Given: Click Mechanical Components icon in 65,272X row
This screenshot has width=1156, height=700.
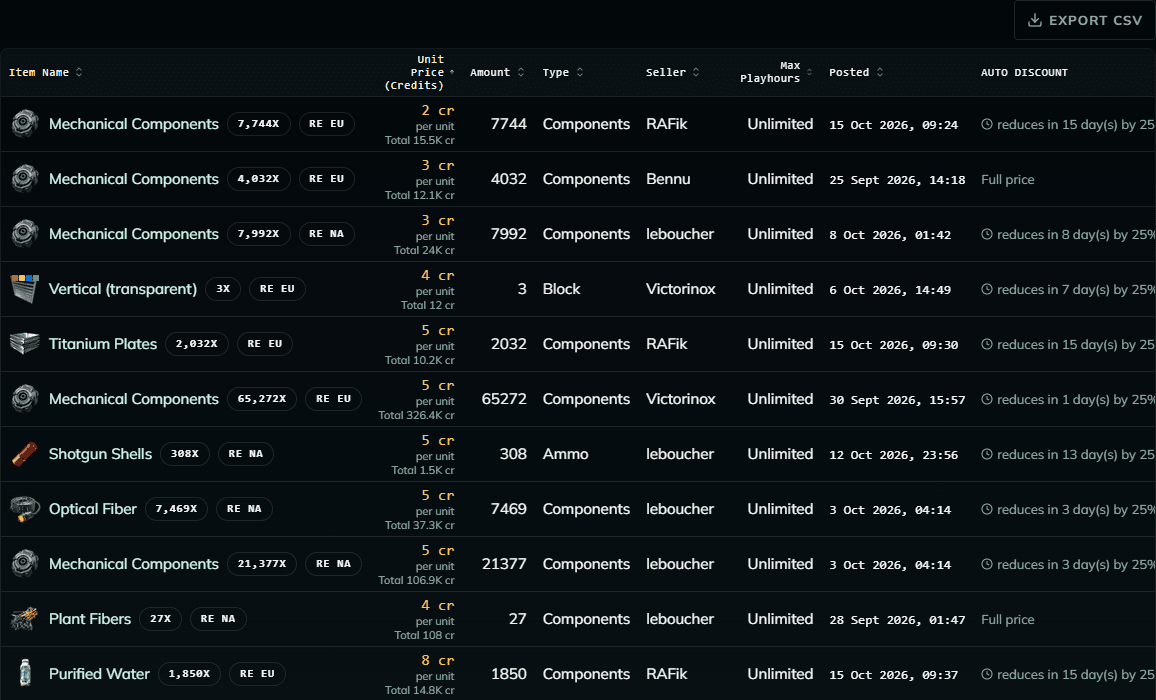Looking at the screenshot, I should (24, 398).
